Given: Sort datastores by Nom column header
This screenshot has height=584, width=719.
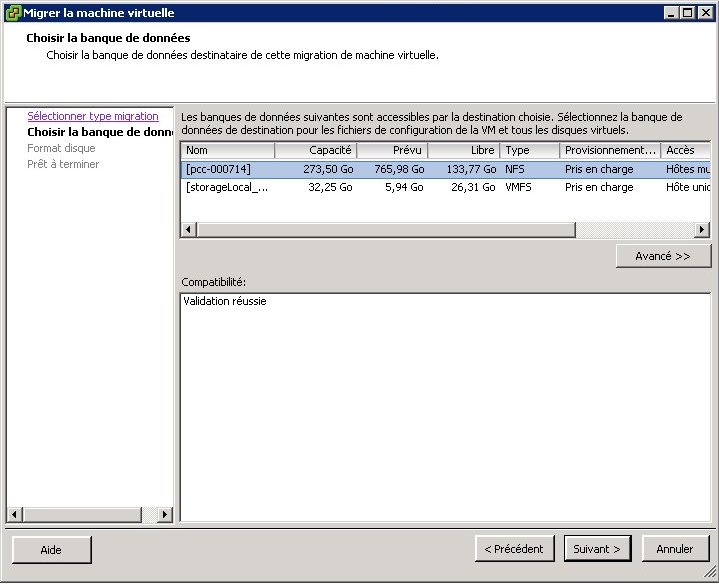Looking at the screenshot, I should tap(228, 150).
